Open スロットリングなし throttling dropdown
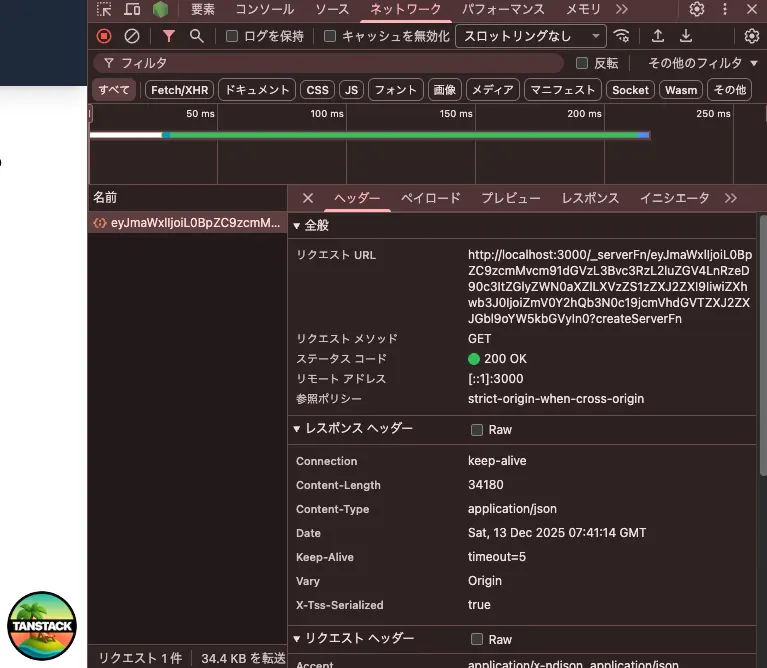767x668 pixels. [x=531, y=36]
